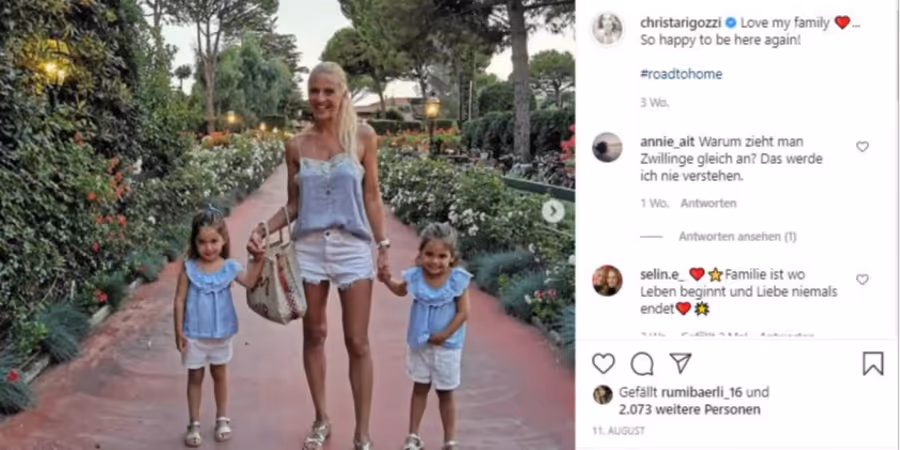This screenshot has width=900, height=450.
Task: Advance to next photo with arrow
Action: [553, 211]
